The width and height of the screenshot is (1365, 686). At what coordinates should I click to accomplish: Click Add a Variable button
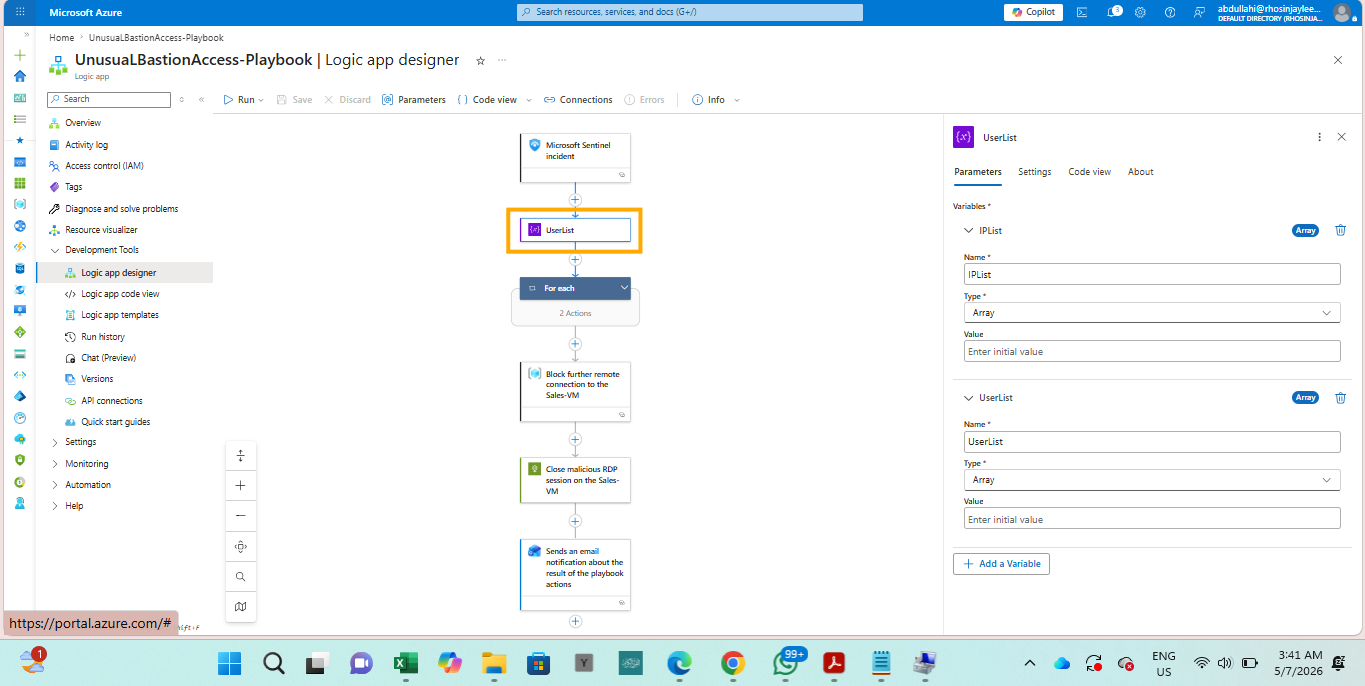(1001, 564)
